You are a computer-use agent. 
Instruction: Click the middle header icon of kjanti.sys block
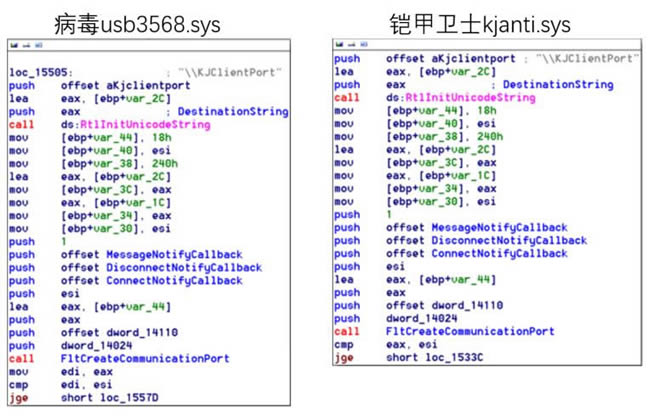[347, 45]
